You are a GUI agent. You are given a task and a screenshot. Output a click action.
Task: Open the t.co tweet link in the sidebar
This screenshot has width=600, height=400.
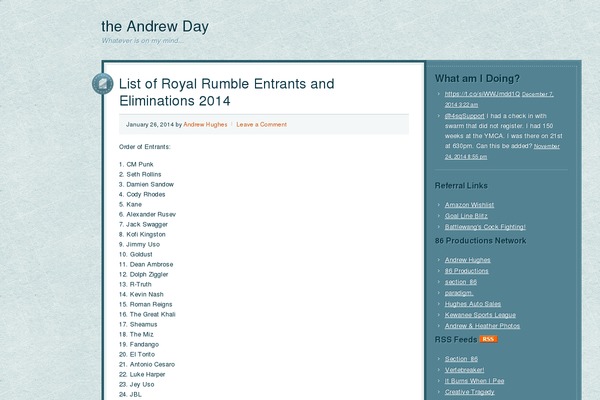pos(482,94)
